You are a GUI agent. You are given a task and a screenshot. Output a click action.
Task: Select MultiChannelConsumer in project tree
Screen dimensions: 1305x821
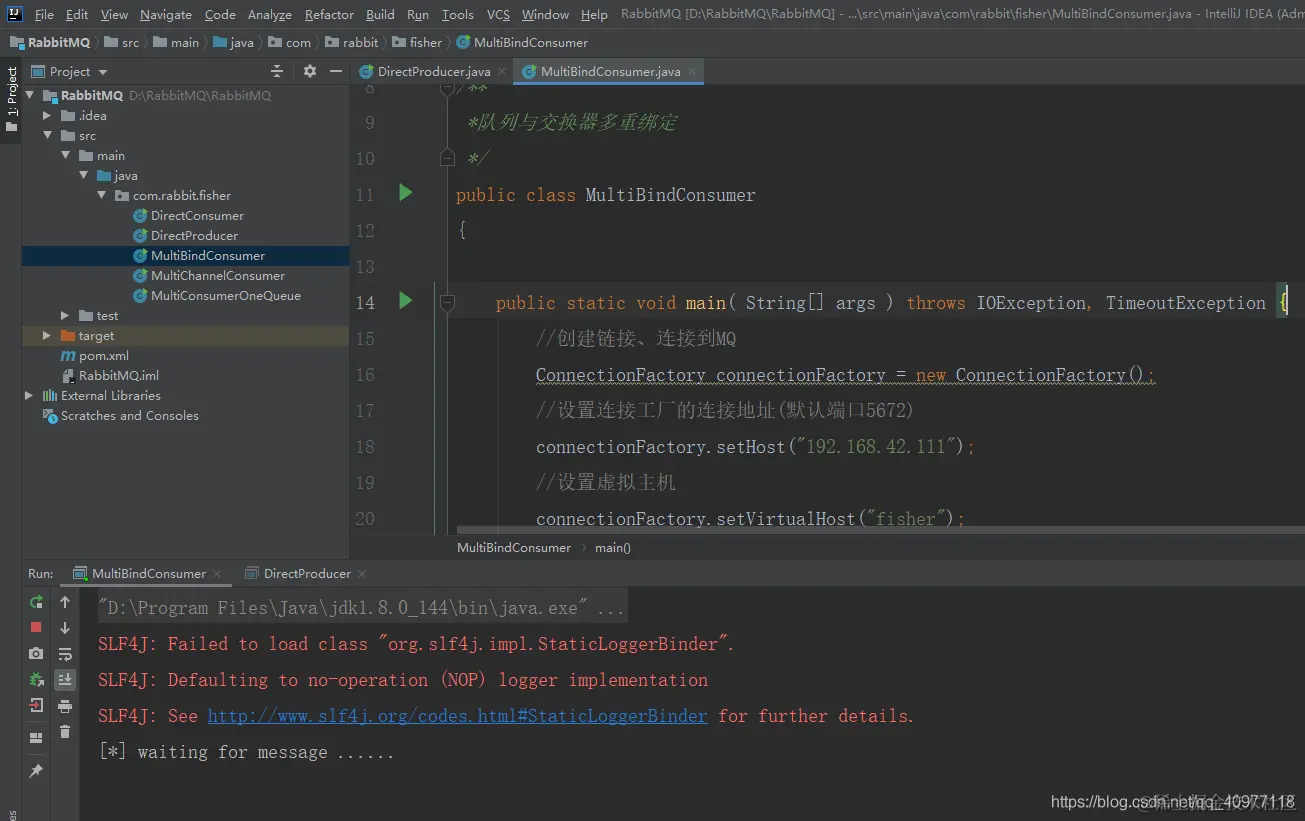click(217, 276)
